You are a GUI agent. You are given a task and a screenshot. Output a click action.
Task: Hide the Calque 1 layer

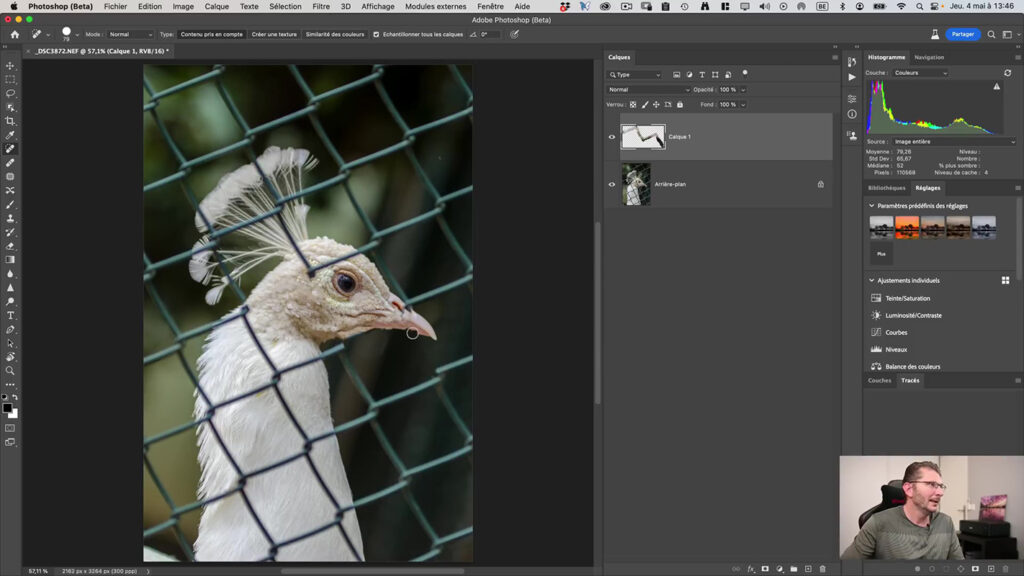[612, 137]
